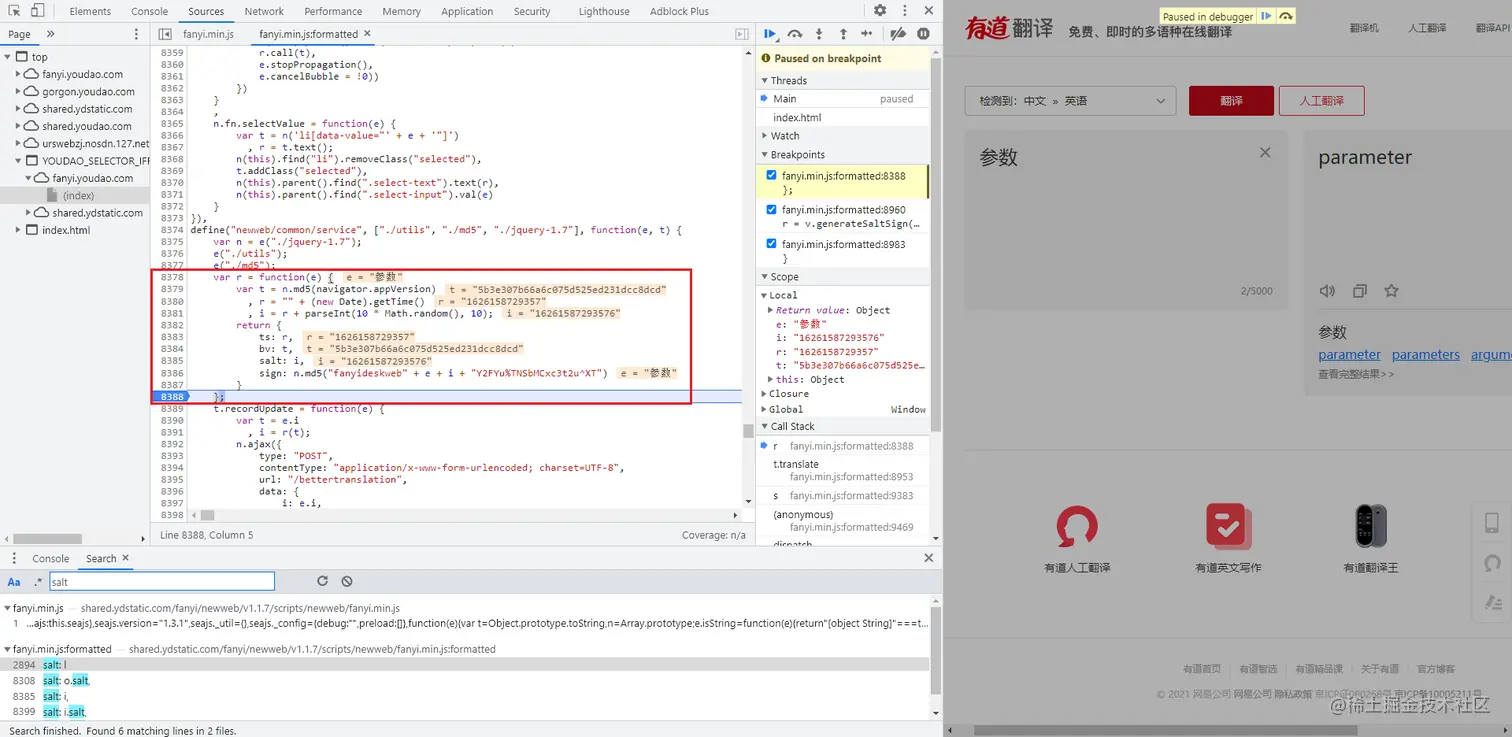The image size is (1512, 737).
Task: Clear the search results icon
Action: click(x=346, y=581)
